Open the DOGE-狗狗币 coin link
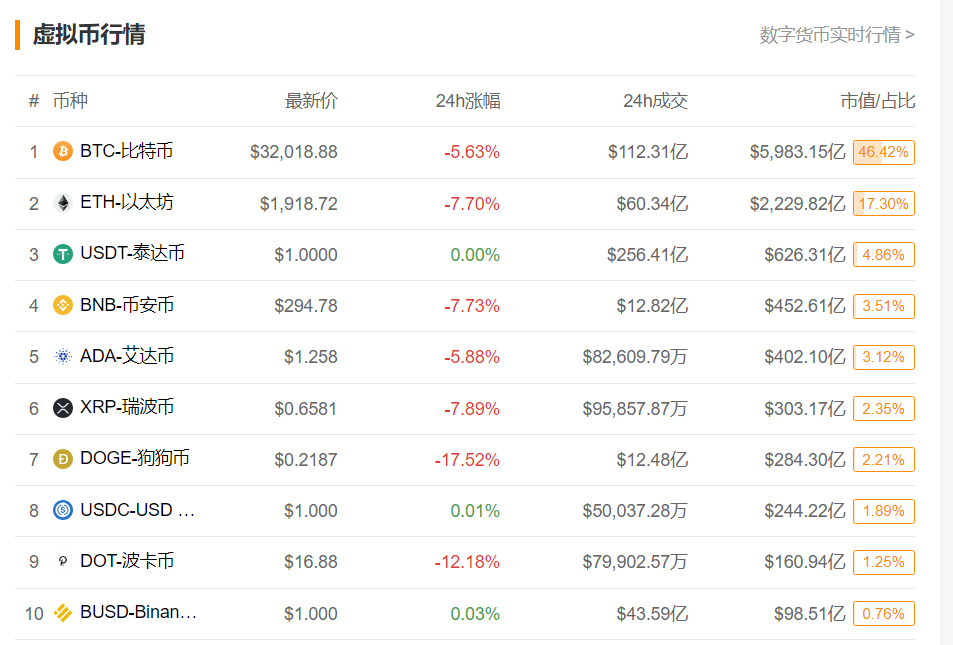 135,459
